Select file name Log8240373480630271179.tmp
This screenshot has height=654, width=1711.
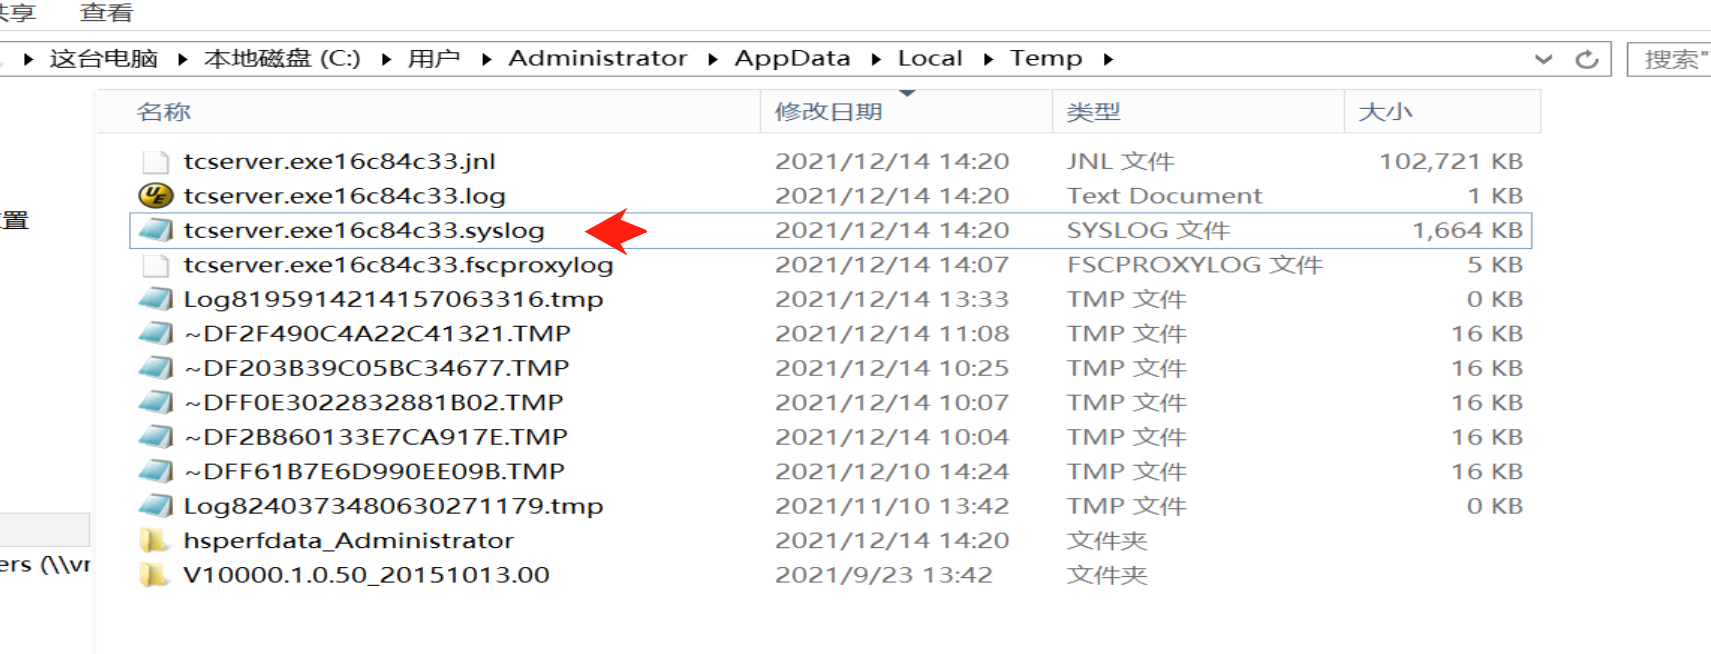point(393,506)
